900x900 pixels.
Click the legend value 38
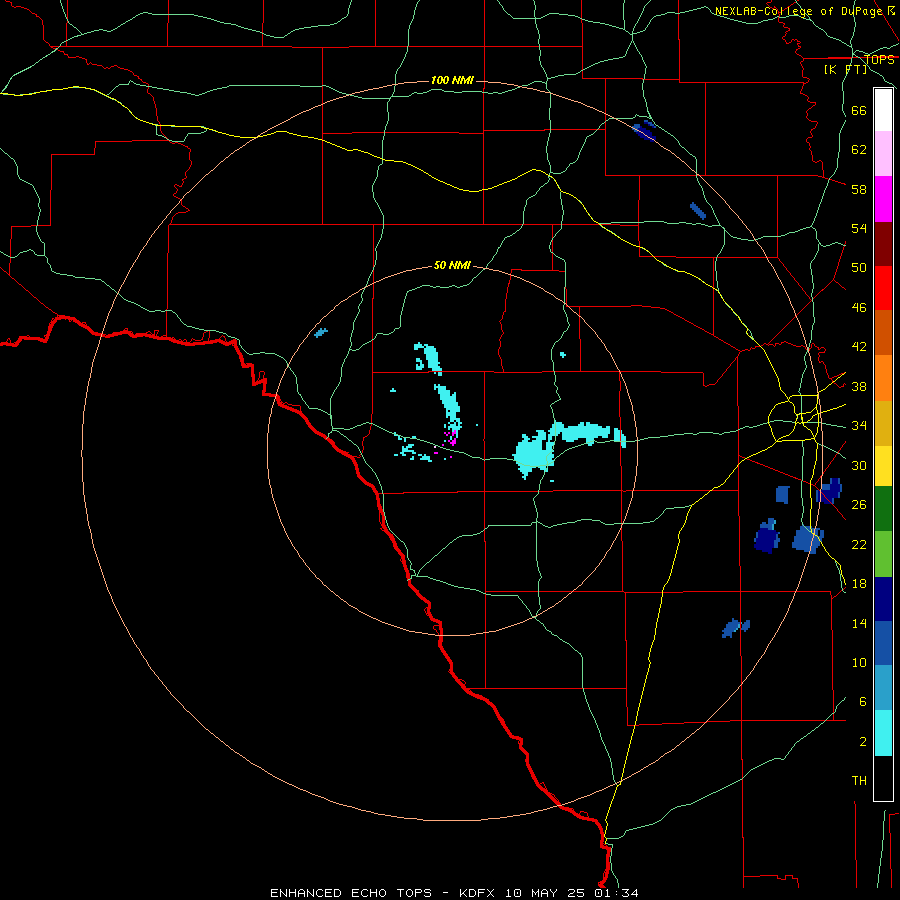pos(859,386)
